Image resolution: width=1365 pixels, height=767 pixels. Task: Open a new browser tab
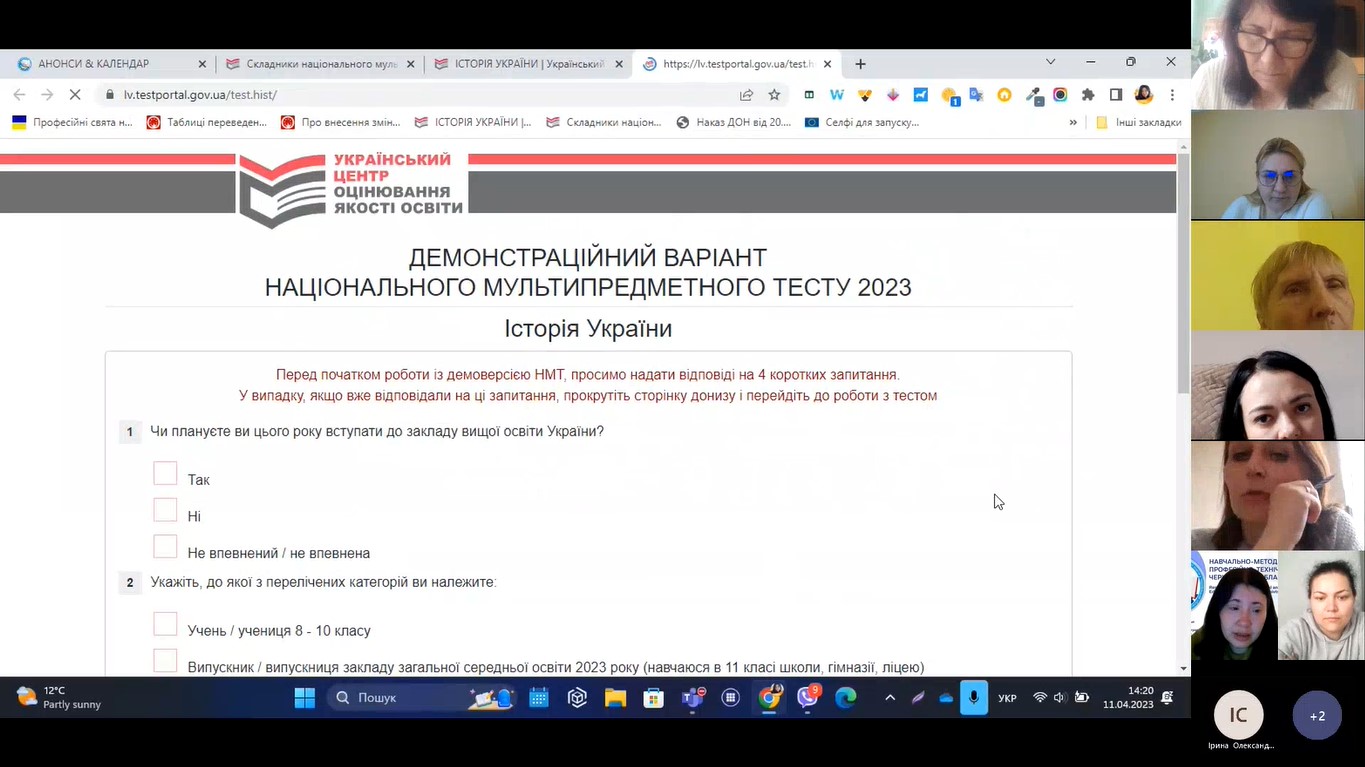(x=860, y=64)
